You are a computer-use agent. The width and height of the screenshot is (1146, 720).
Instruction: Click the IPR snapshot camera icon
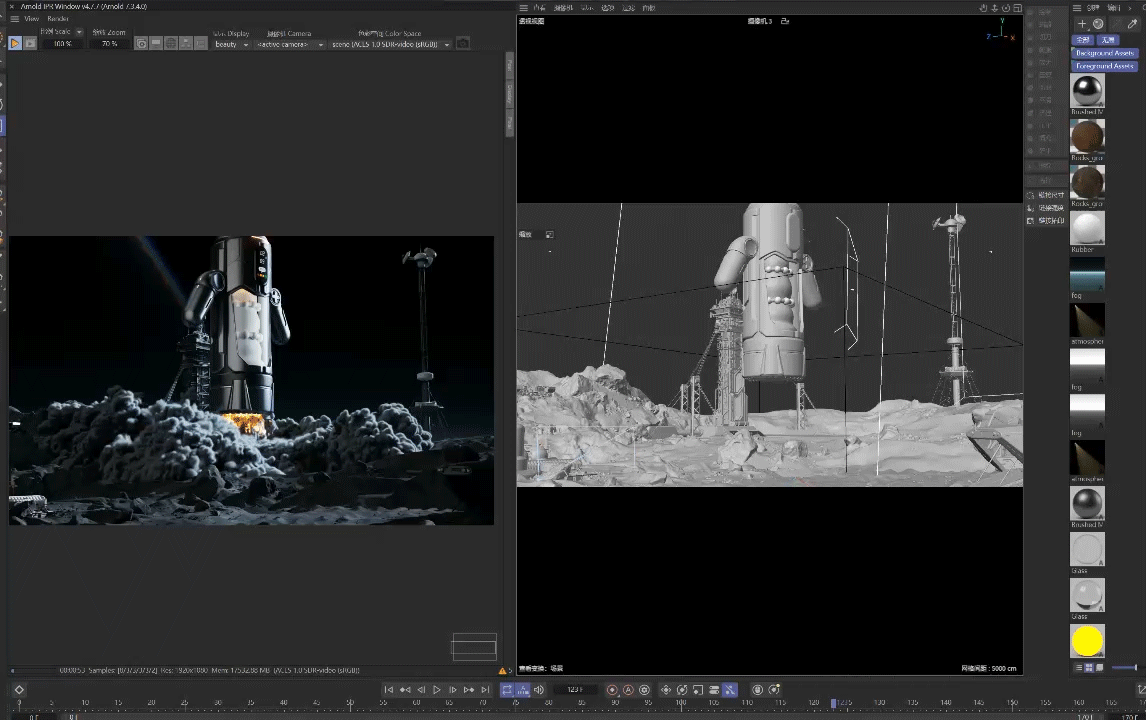tap(463, 44)
